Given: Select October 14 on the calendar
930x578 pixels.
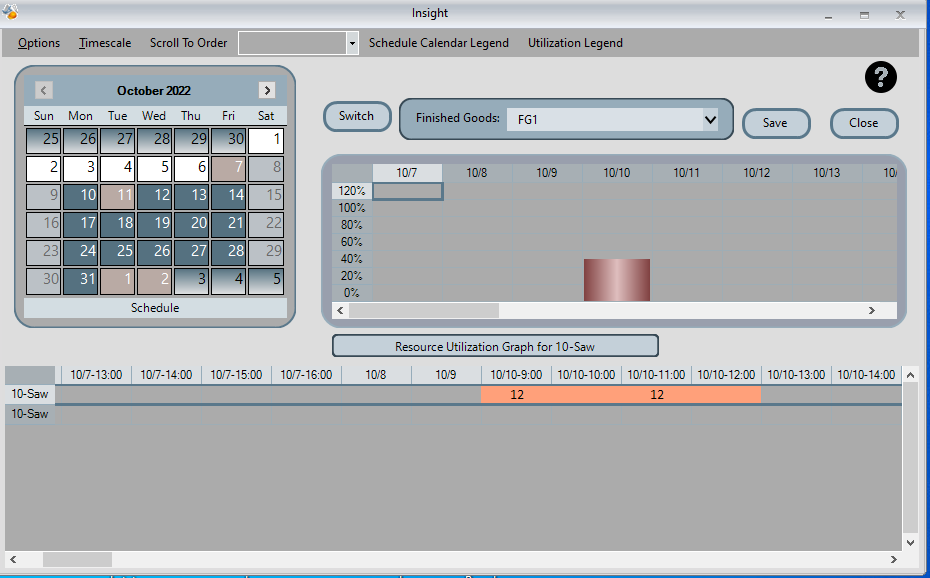Looking at the screenshot, I should (x=228, y=196).
